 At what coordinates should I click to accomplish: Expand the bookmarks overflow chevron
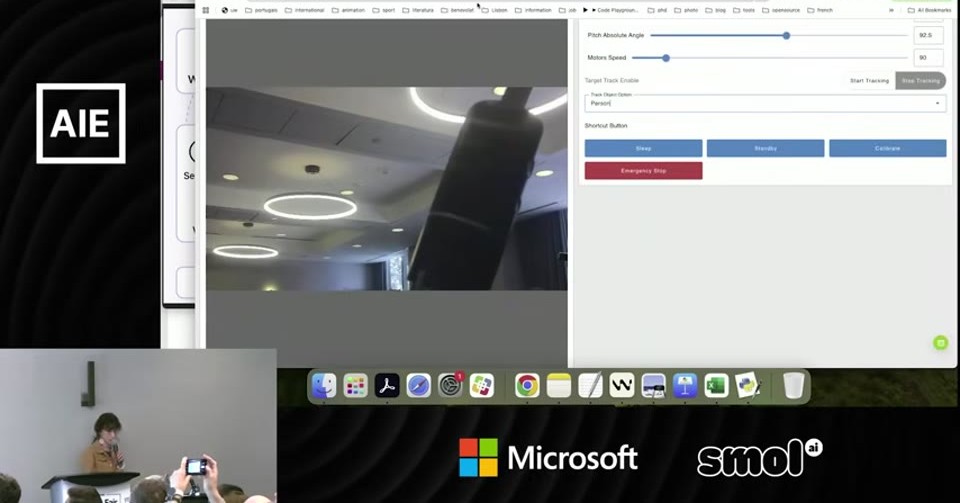tap(891, 10)
